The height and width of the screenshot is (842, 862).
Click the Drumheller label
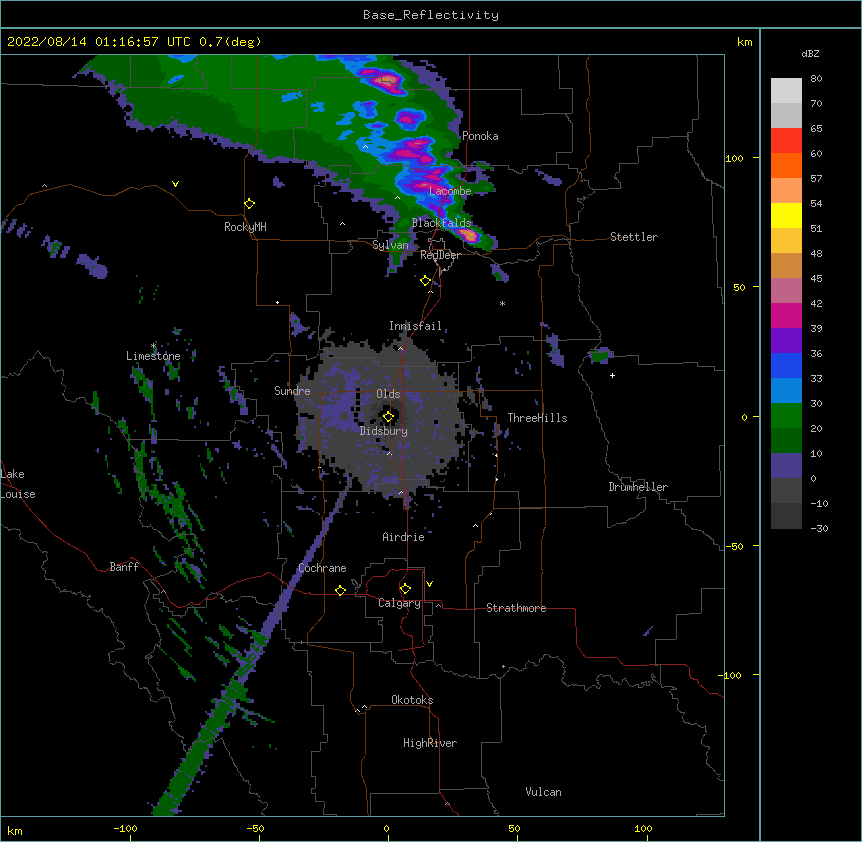(x=638, y=487)
